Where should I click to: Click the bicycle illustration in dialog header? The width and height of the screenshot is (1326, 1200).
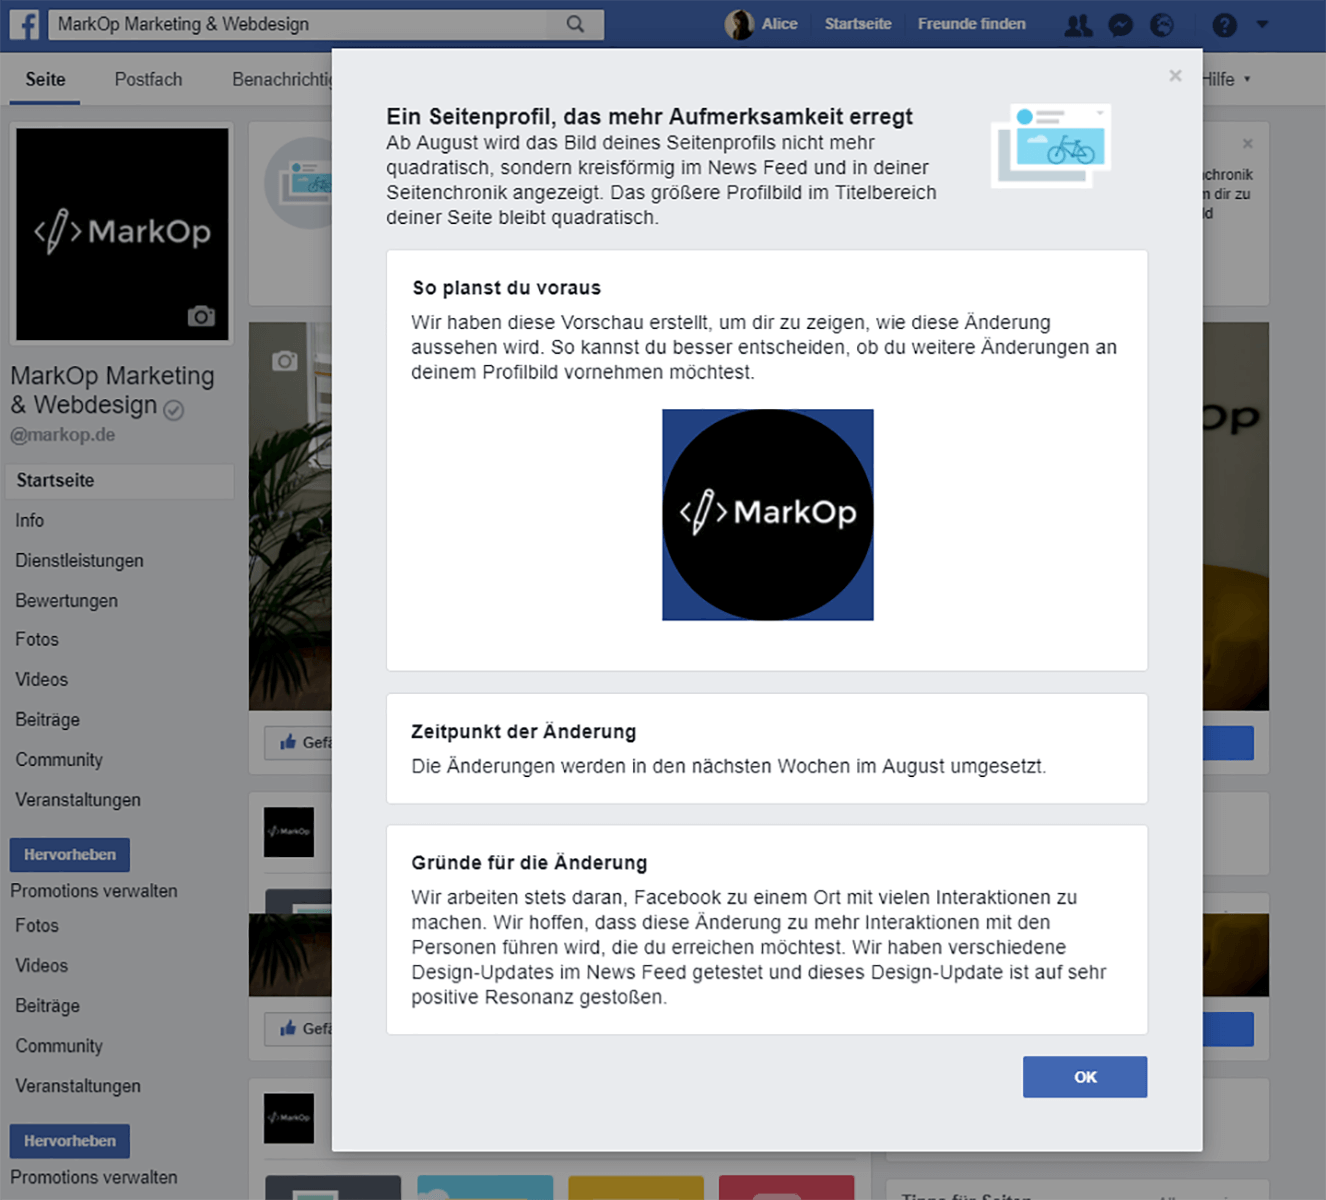[x=1051, y=145]
